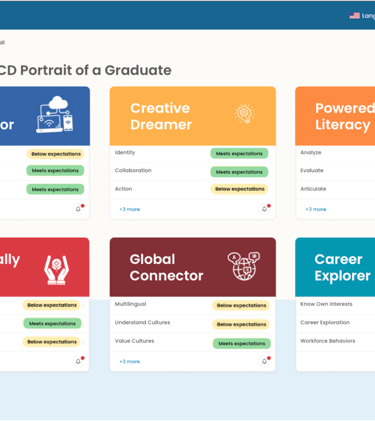Open the Global Connector card header
This screenshot has height=421, width=375.
193,267
